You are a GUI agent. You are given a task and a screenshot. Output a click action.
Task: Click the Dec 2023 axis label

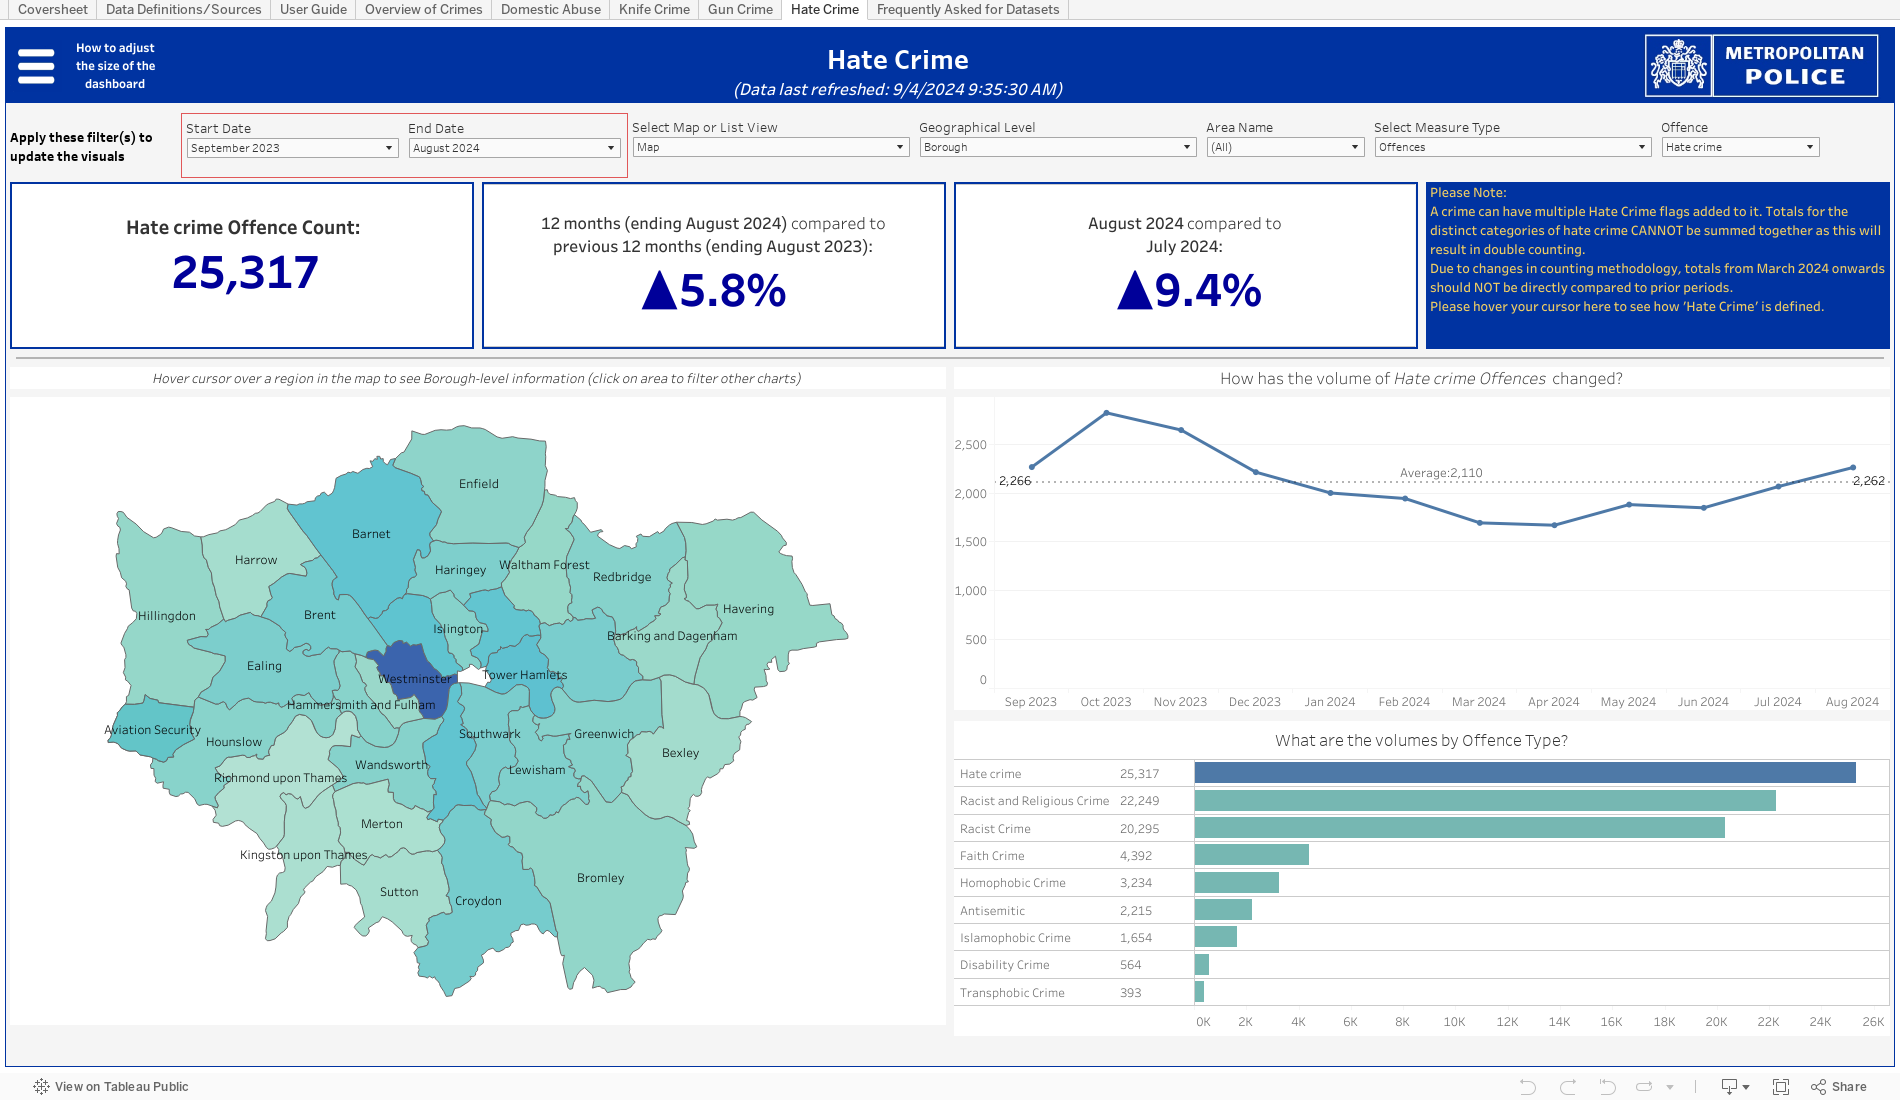[1254, 701]
